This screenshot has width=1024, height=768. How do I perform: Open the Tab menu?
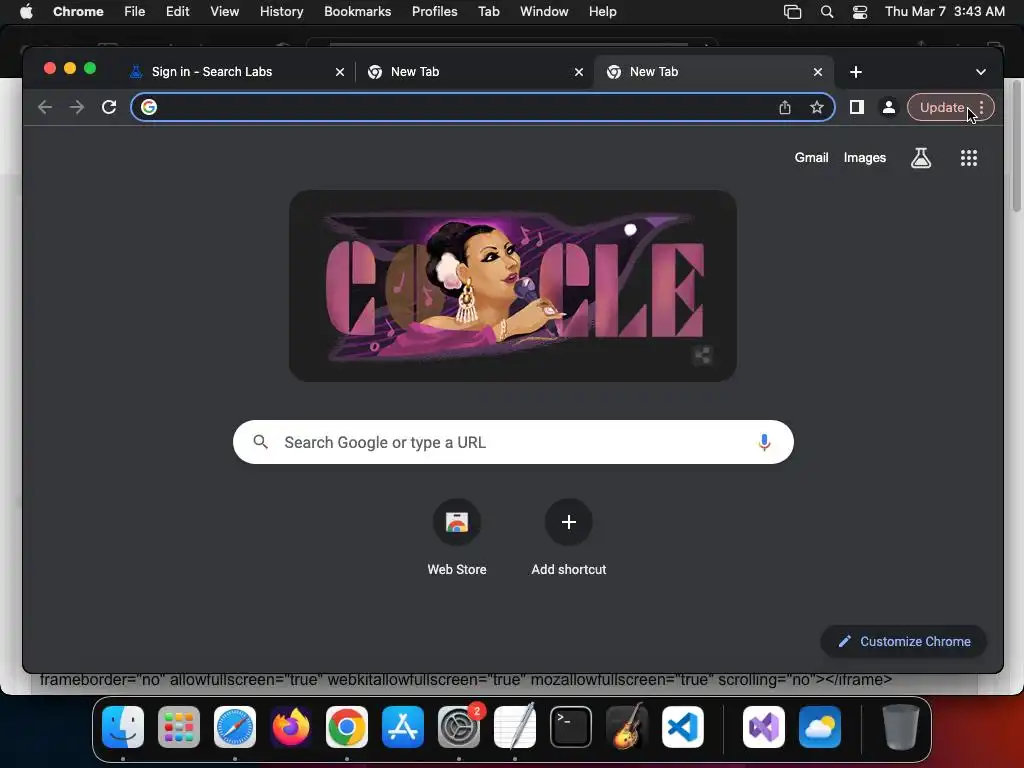488,12
